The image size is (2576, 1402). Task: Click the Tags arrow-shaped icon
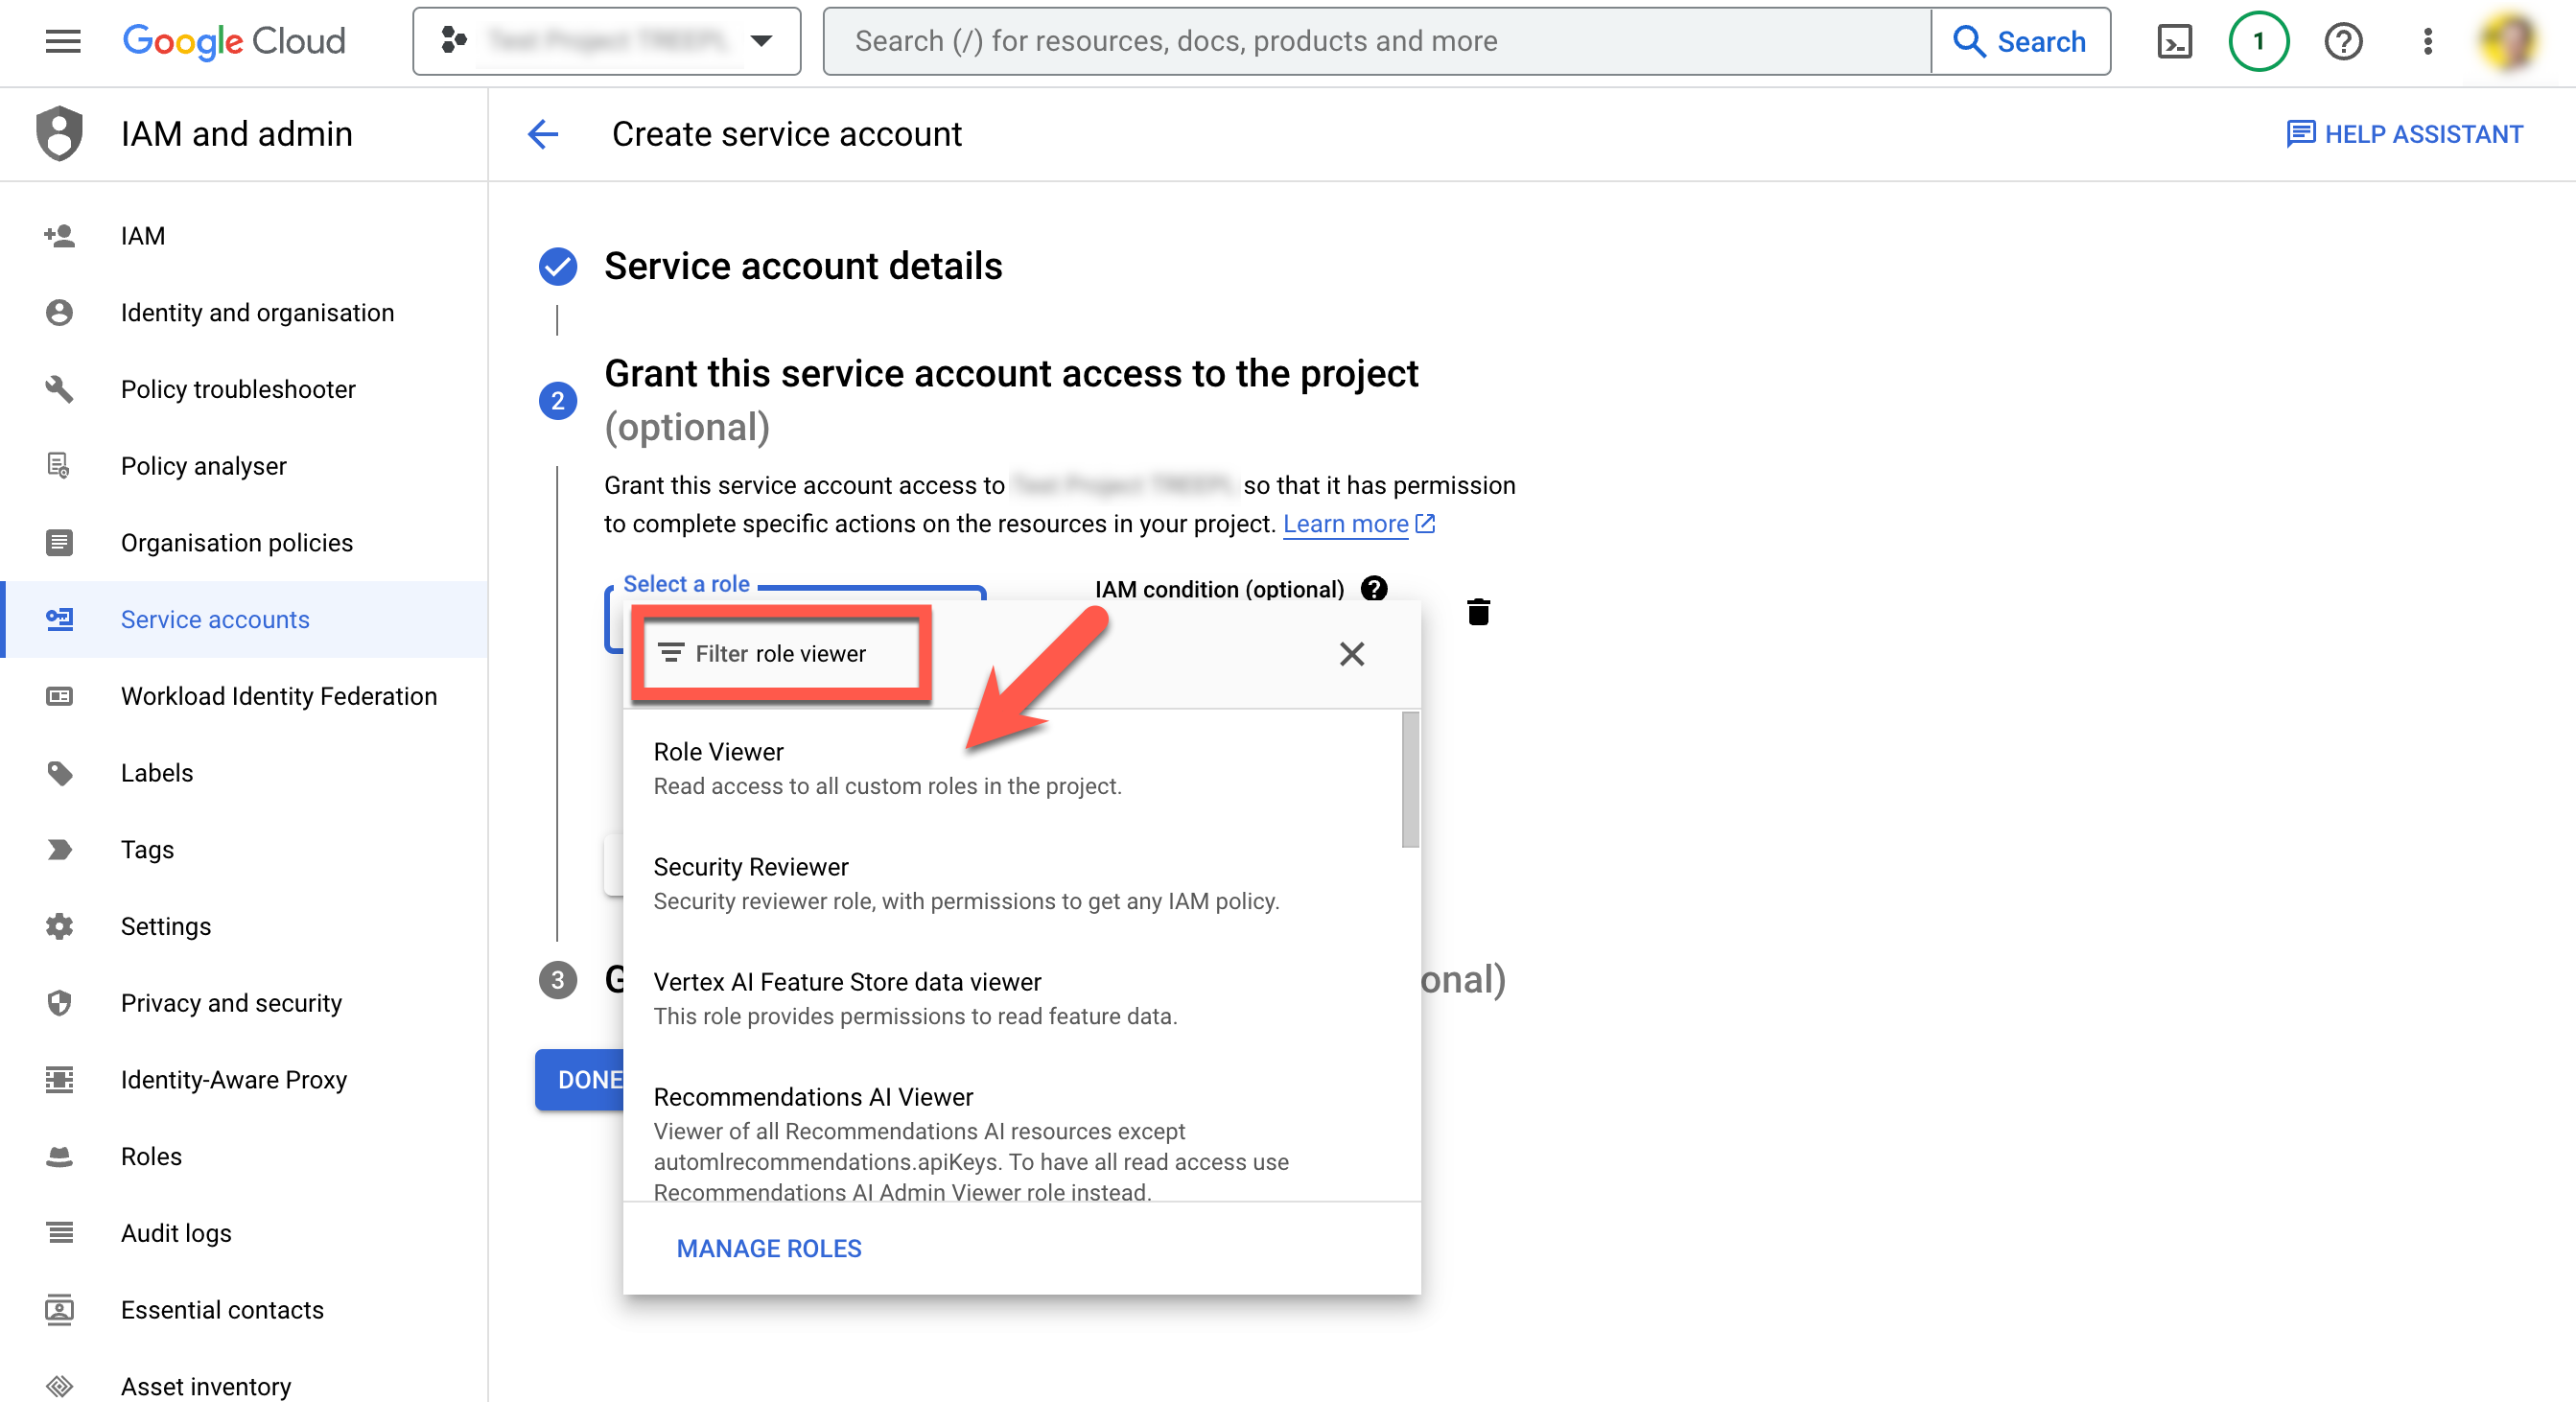(x=59, y=850)
